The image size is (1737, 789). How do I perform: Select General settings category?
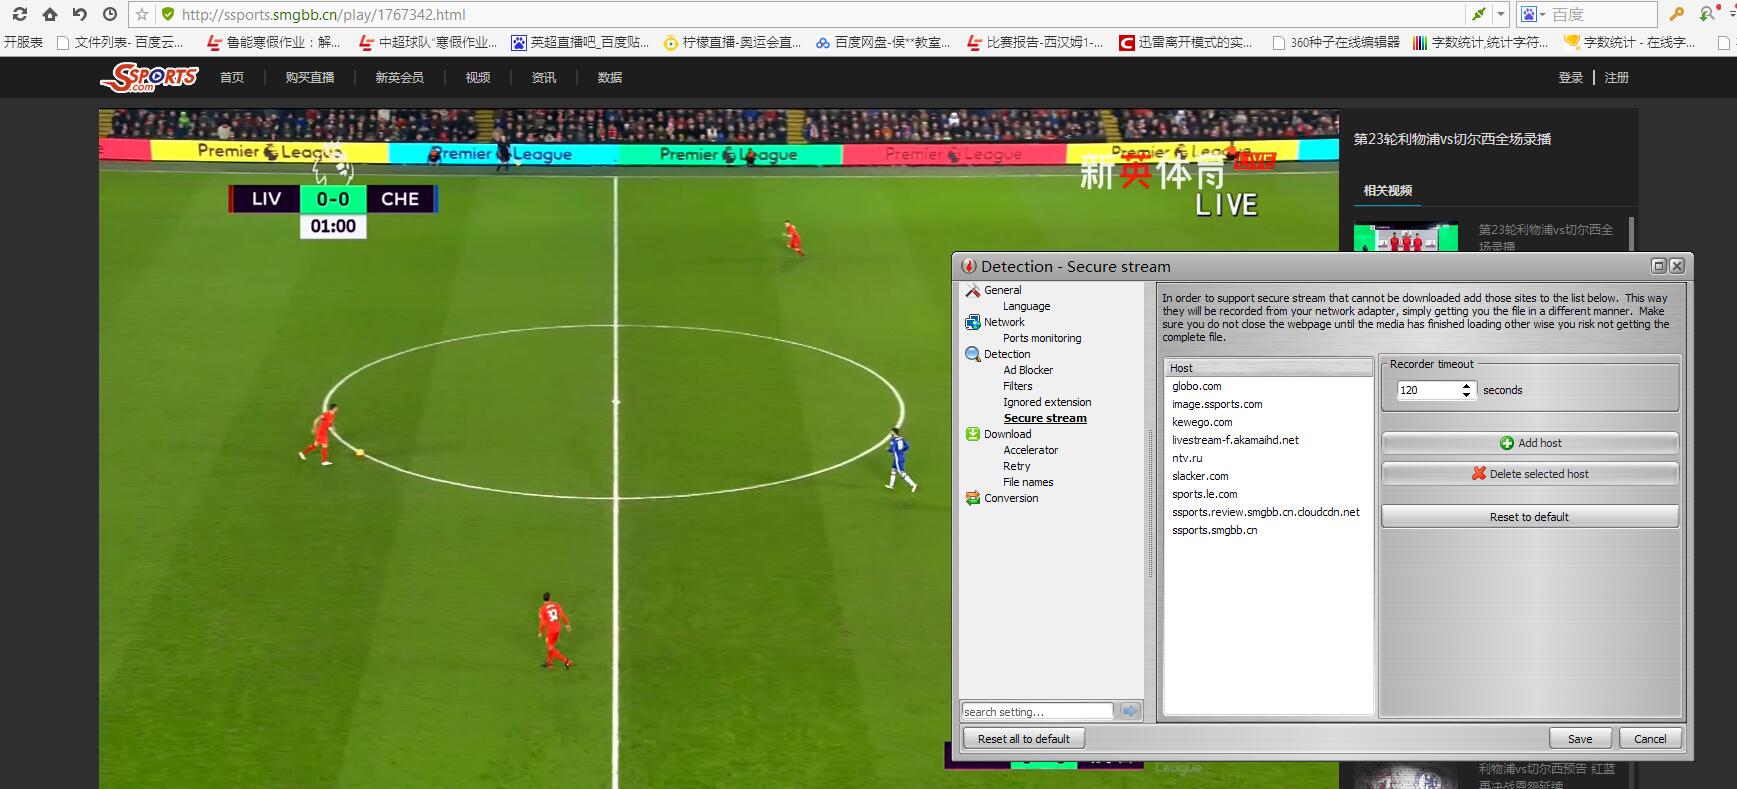1002,290
